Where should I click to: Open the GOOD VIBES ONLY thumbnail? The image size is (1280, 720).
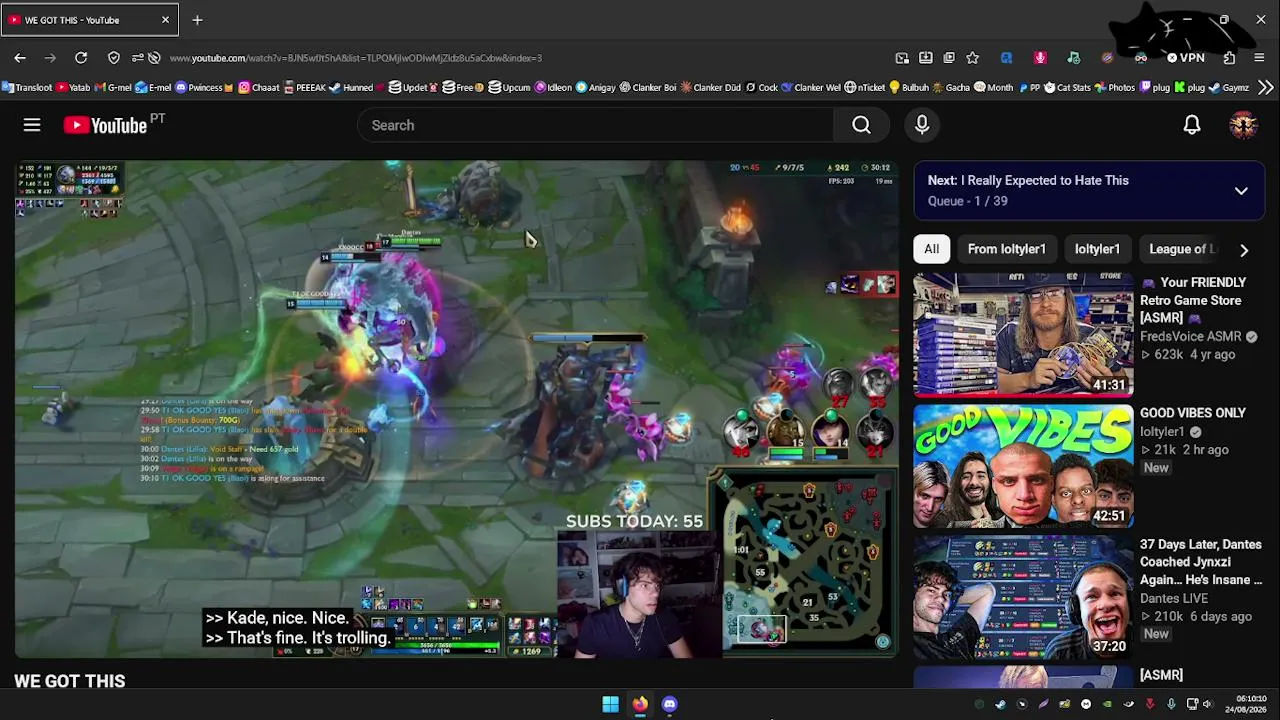point(1023,466)
